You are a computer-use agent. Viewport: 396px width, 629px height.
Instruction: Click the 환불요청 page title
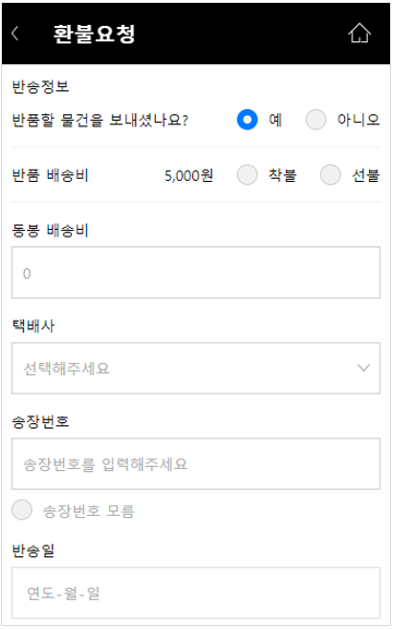tap(94, 34)
